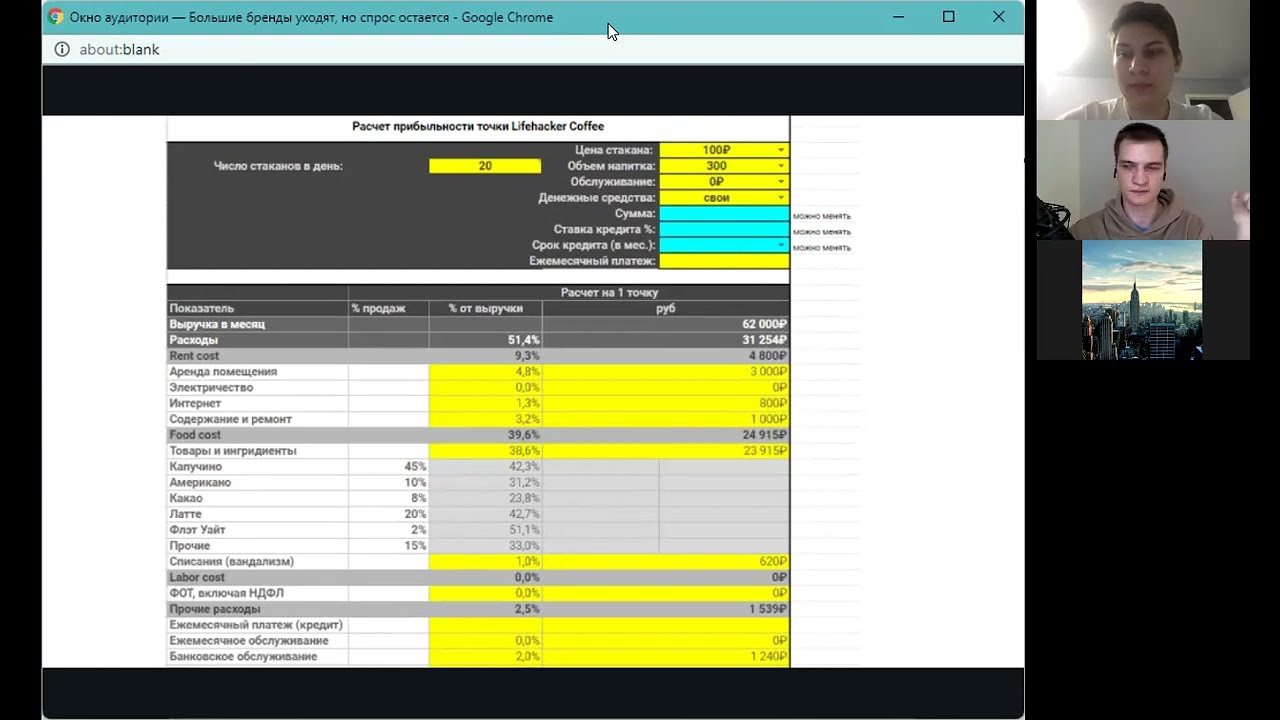Screen dimensions: 1280x720
Task: Click the Расчет прибыльности точки Lifehacker Coffee title
Action: click(478, 127)
